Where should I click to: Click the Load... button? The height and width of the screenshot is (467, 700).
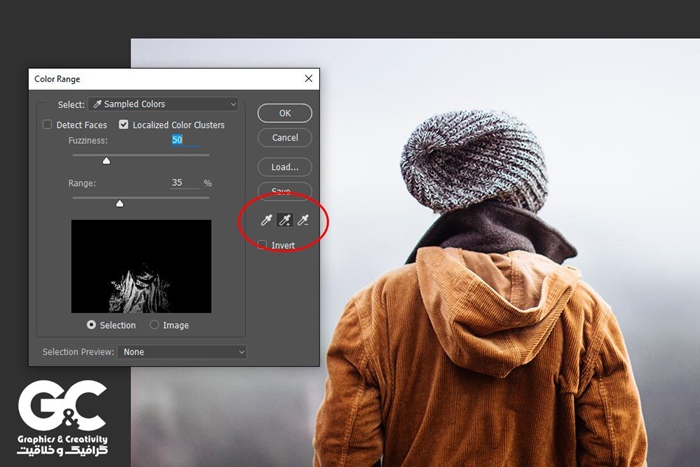285,167
